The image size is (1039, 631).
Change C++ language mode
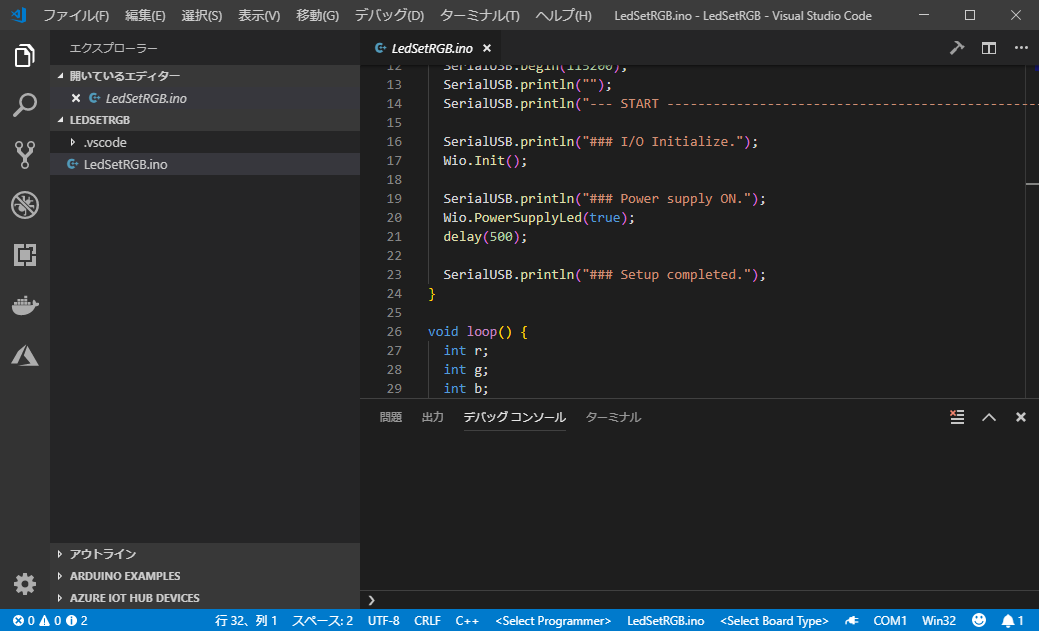pos(467,620)
